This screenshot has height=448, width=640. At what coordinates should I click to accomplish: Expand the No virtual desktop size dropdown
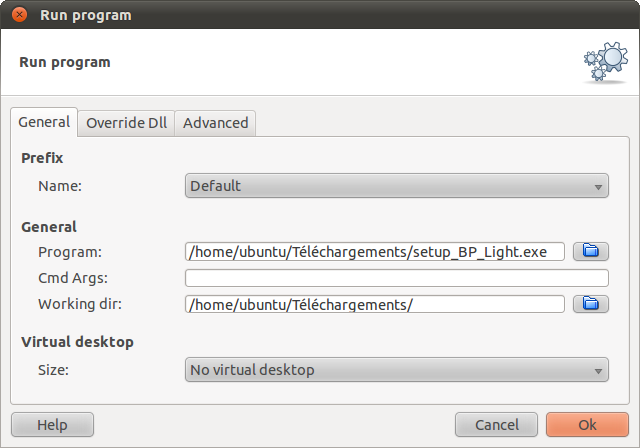coord(397,370)
